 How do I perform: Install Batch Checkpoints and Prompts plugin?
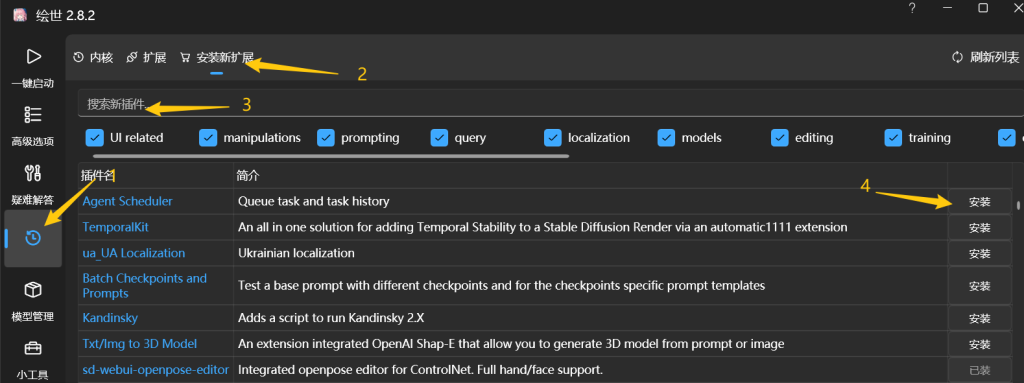[980, 286]
